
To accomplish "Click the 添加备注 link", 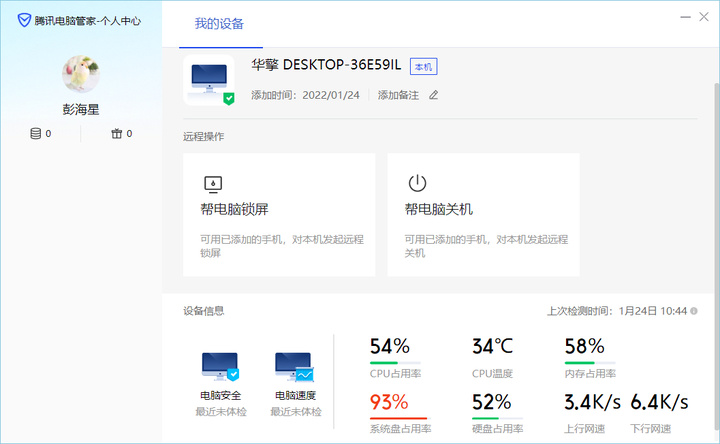I will [398, 95].
